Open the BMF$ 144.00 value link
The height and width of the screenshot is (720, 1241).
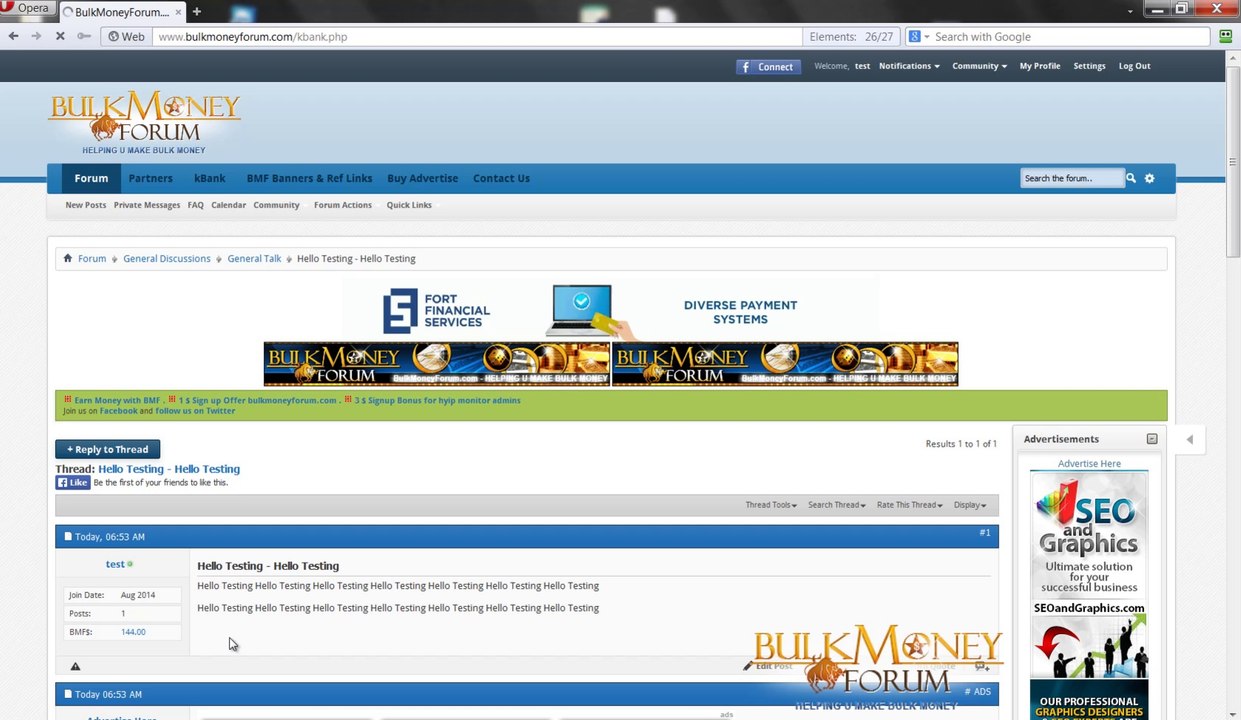(133, 632)
